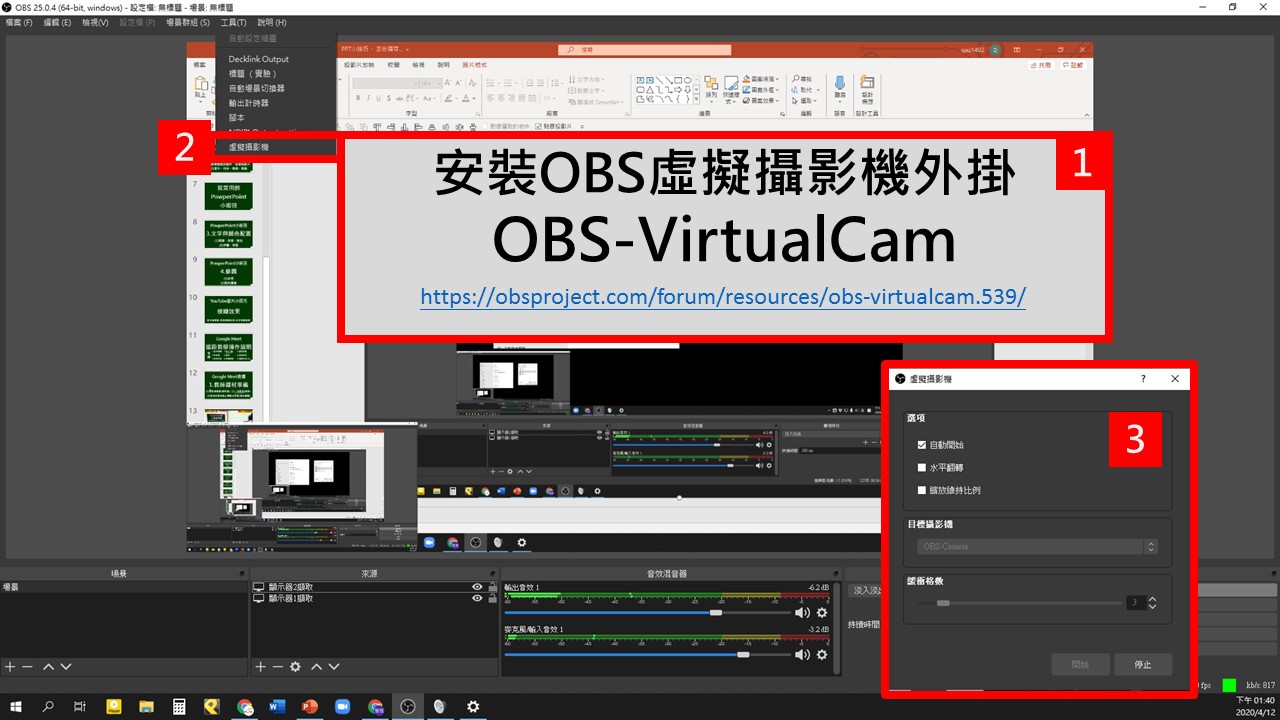
Task: Open the 檔案 (F) menu
Action: [x=19, y=22]
